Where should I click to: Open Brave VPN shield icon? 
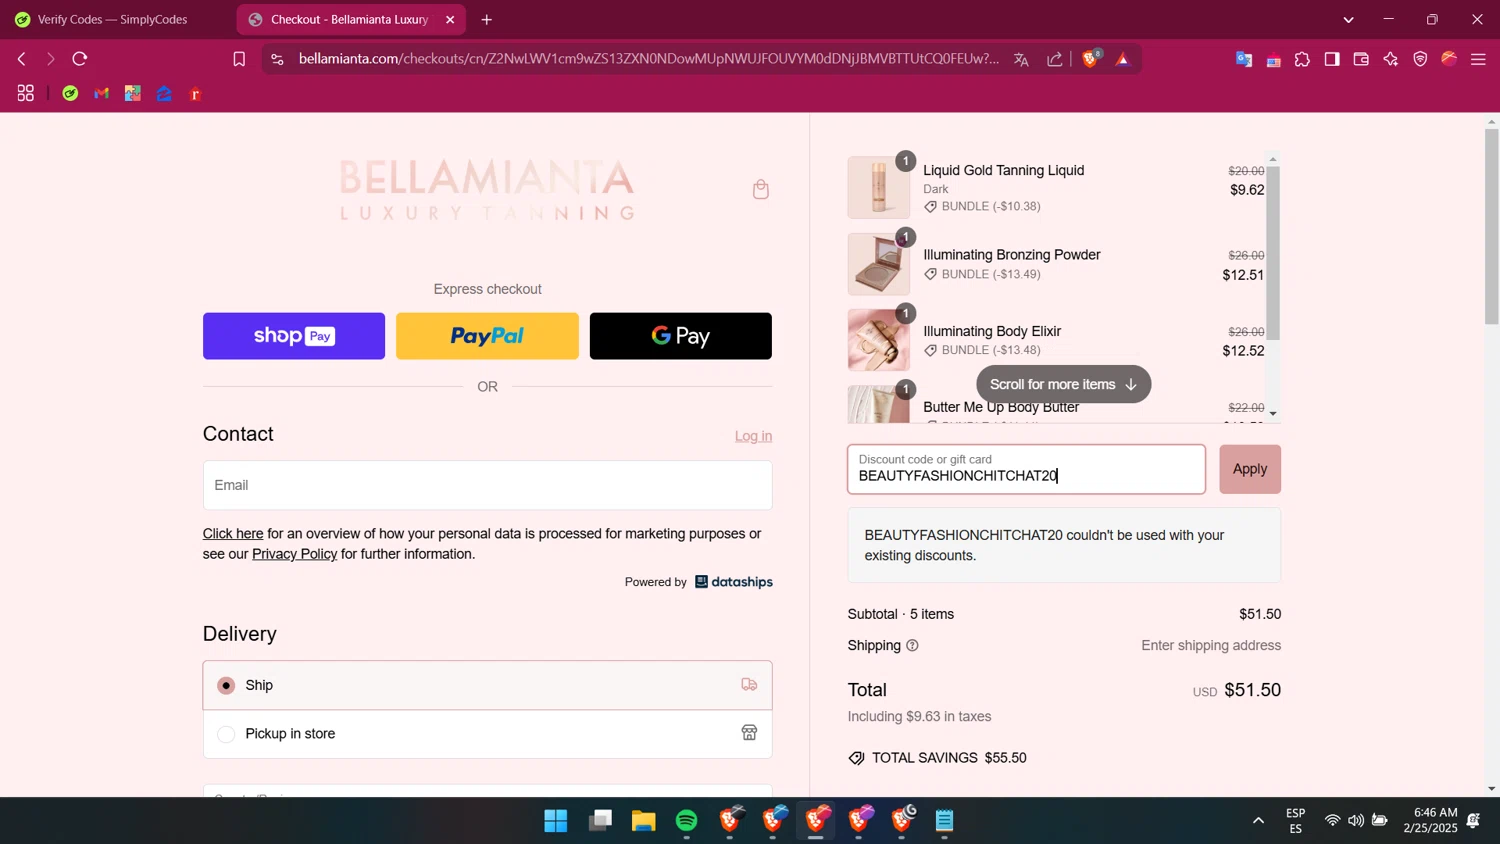coord(1420,59)
